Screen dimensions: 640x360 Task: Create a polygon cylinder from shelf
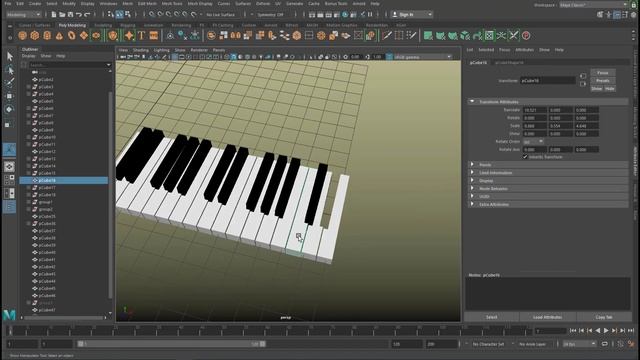(x=47, y=36)
